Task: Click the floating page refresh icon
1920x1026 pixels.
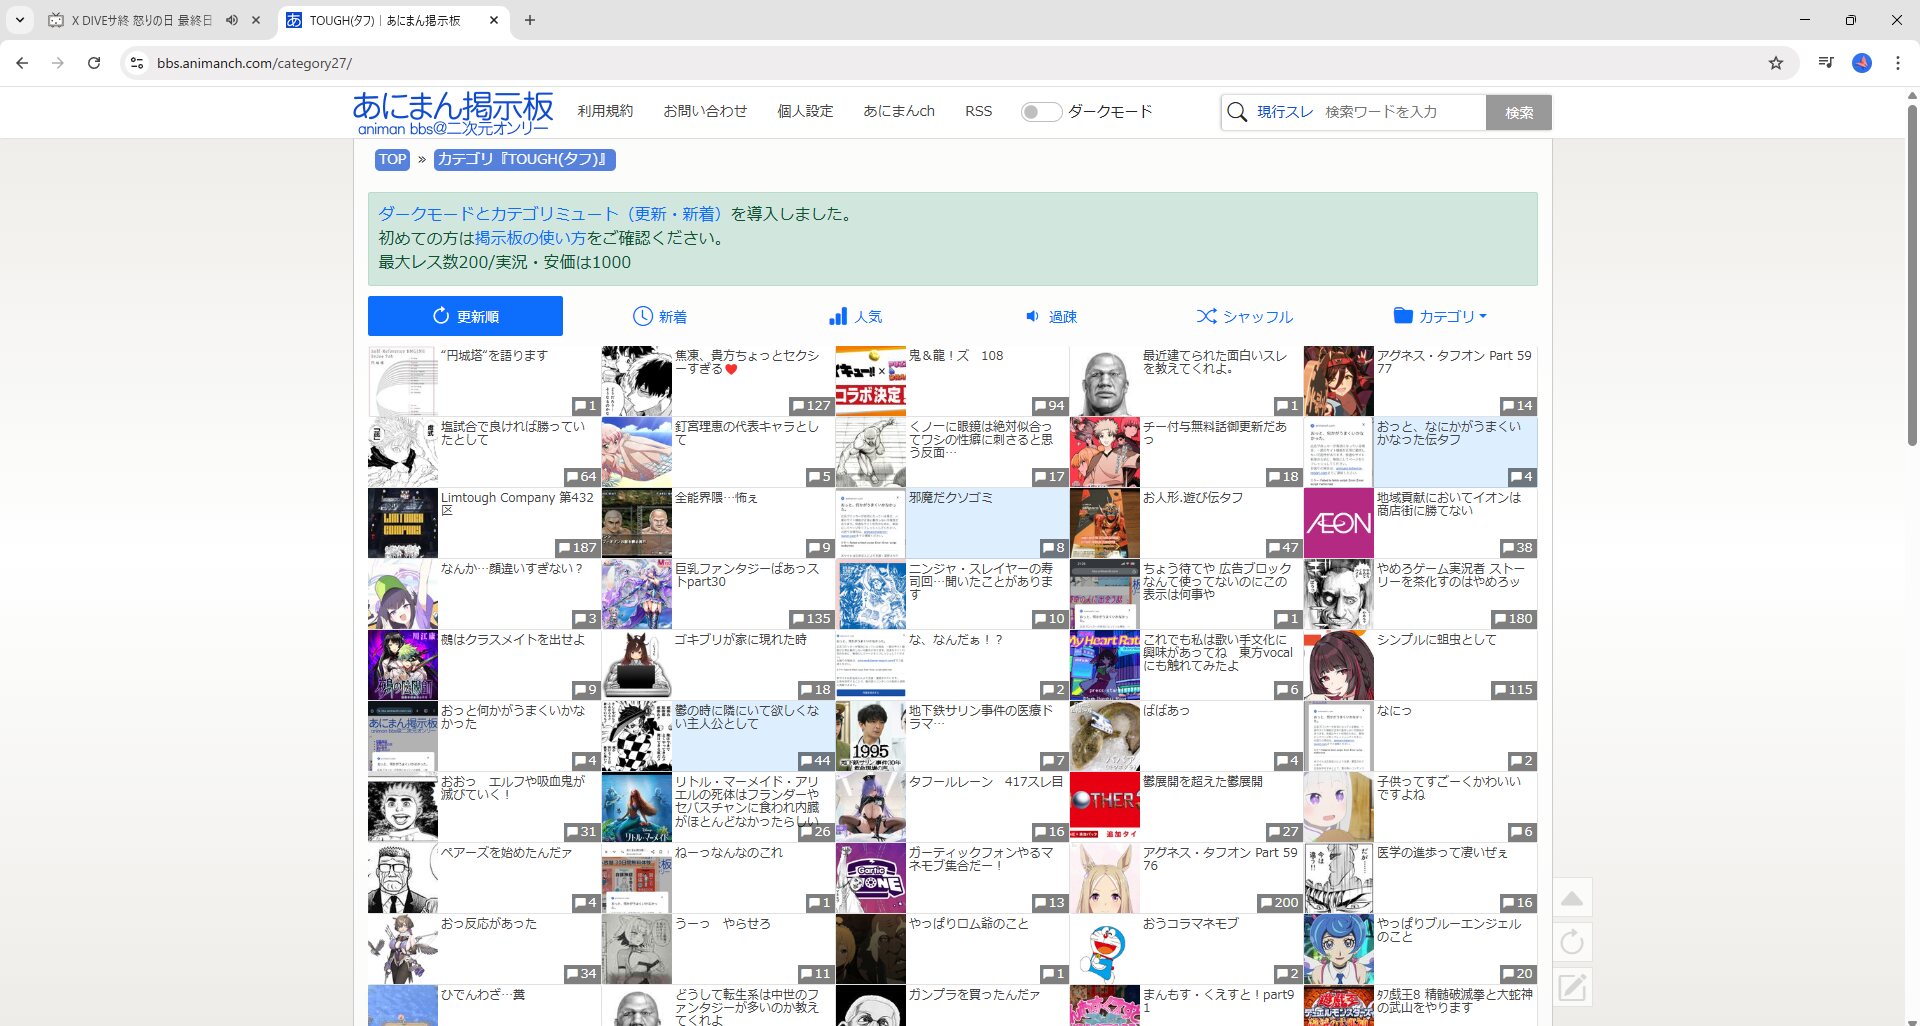Action: [x=1572, y=942]
